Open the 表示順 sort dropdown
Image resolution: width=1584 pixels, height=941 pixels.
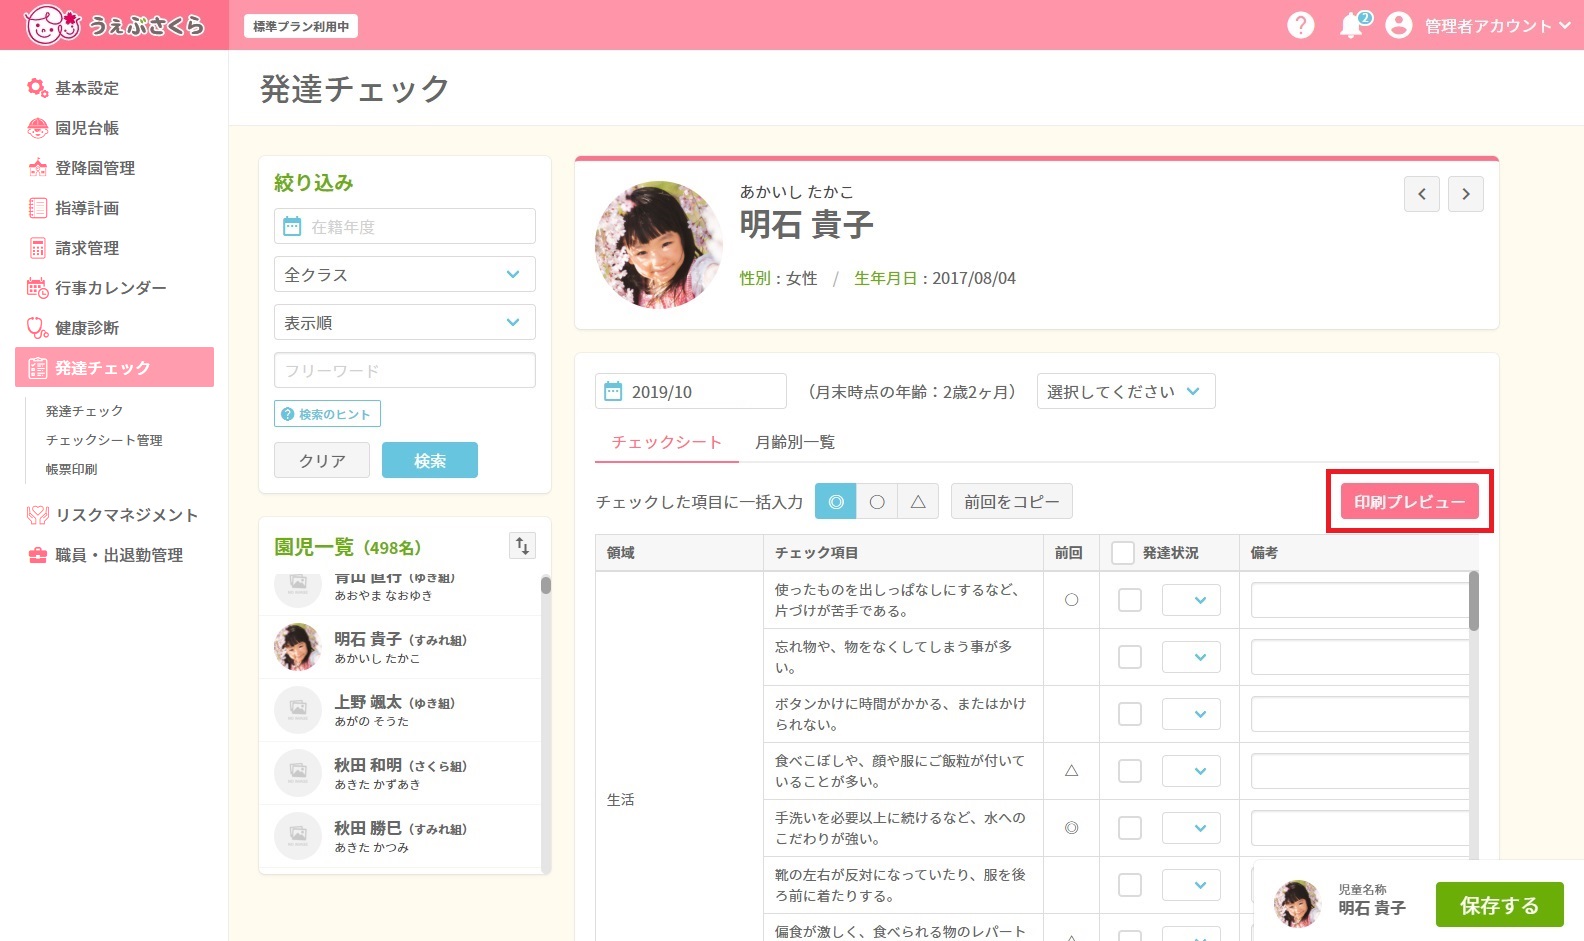[405, 322]
